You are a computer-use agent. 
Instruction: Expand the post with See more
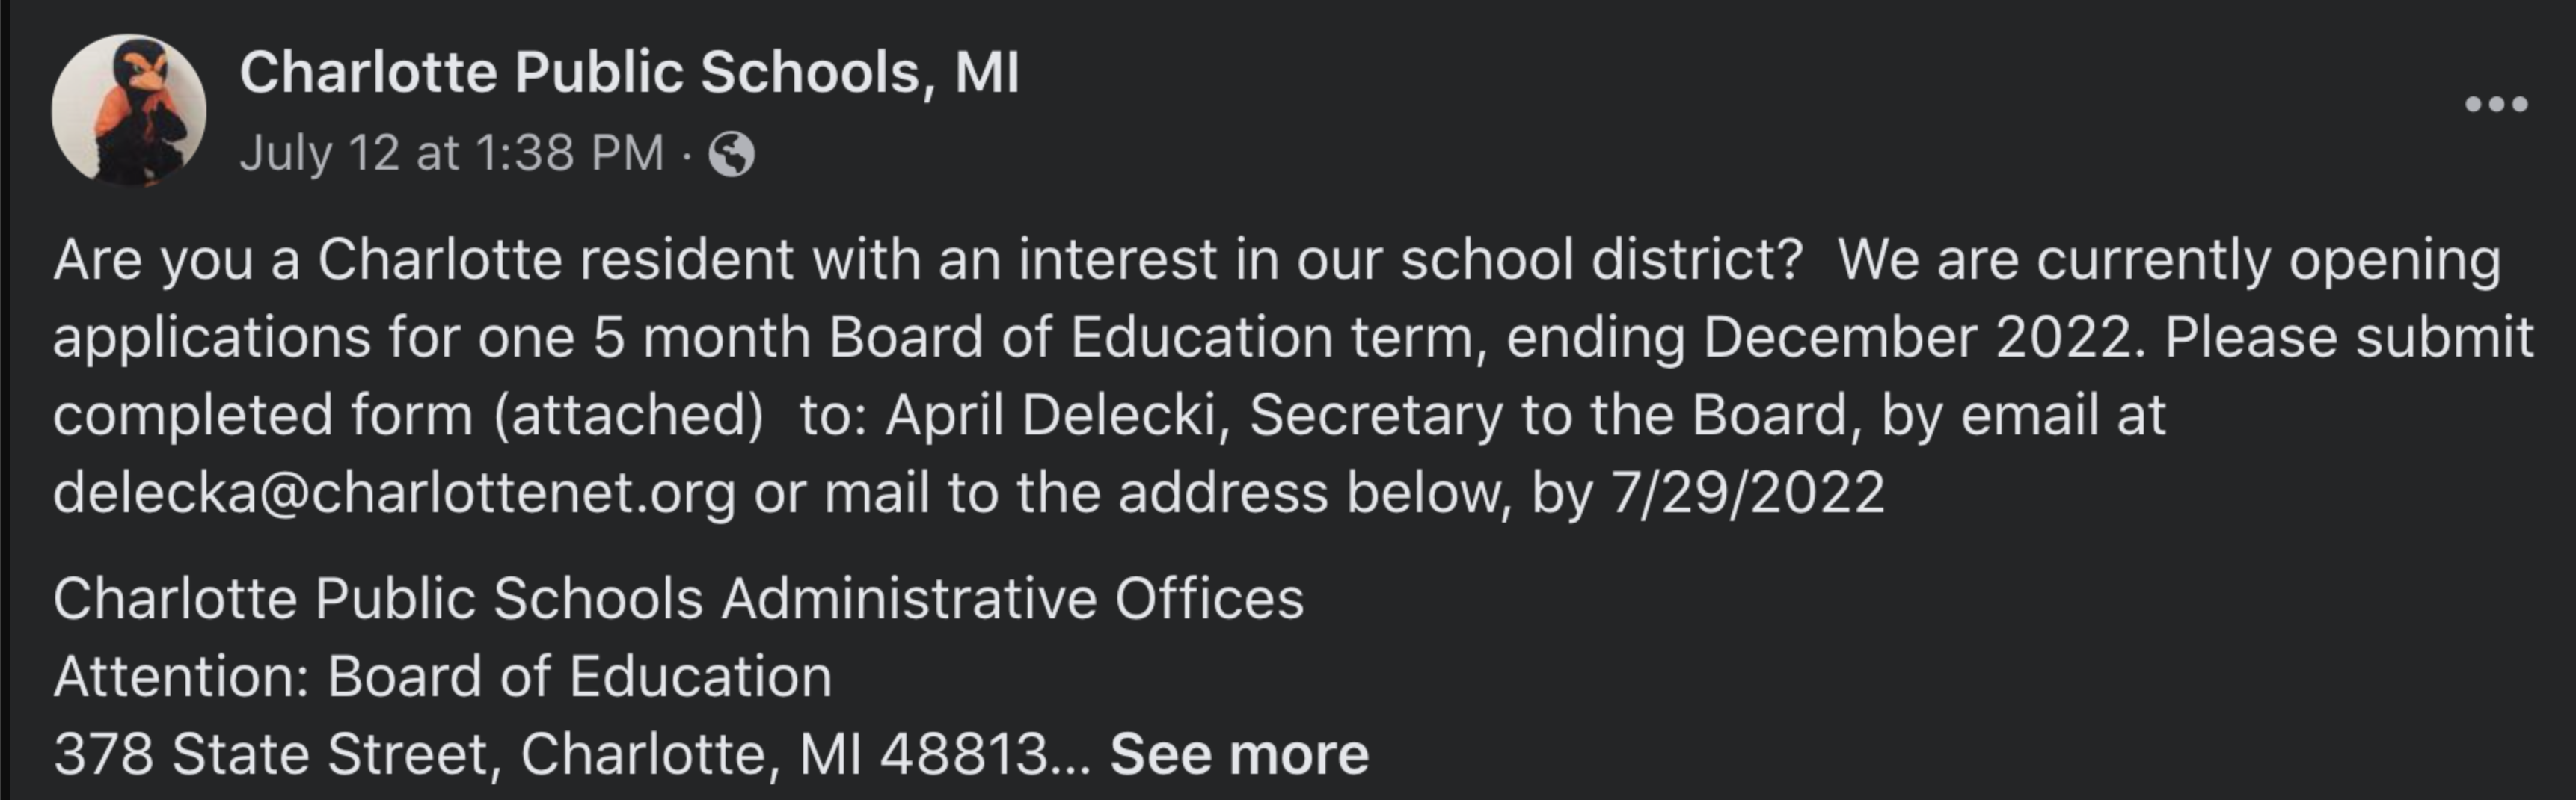(x=1239, y=753)
